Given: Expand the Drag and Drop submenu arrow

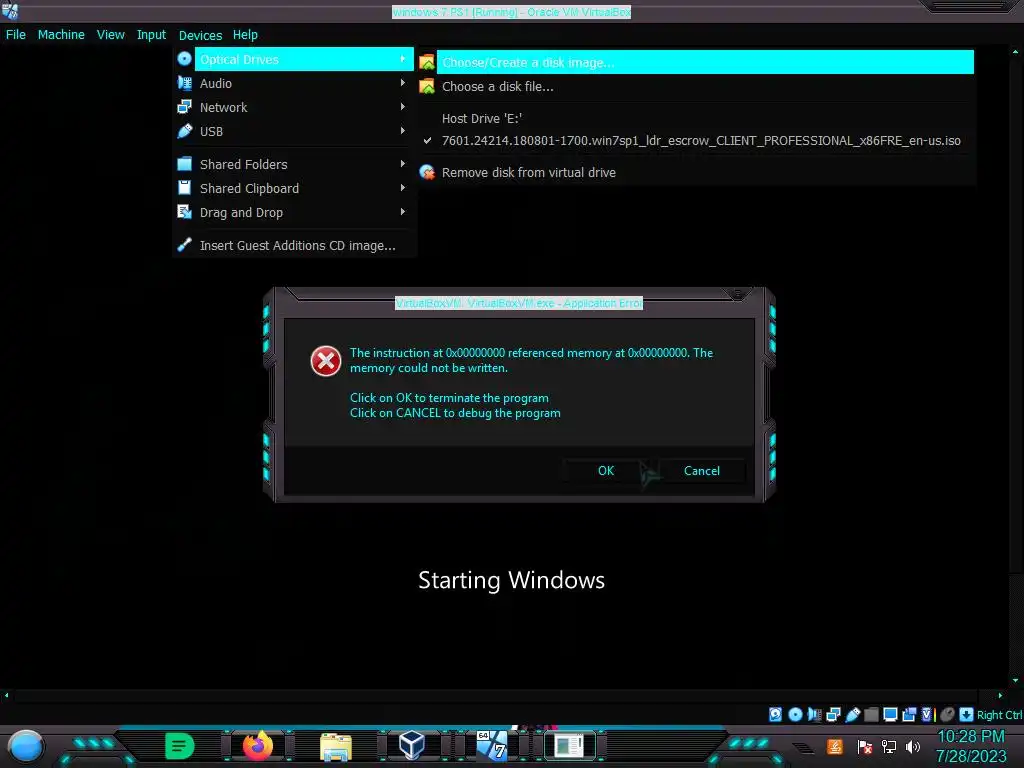Looking at the screenshot, I should 403,212.
